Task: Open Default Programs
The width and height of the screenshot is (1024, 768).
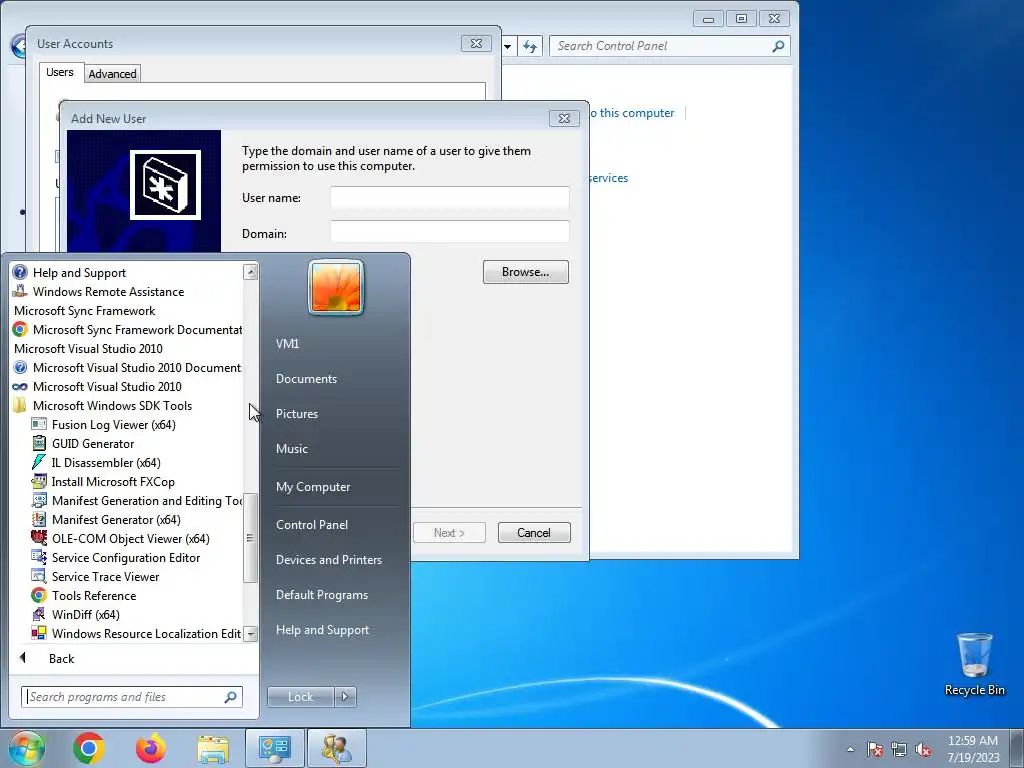Action: click(321, 595)
